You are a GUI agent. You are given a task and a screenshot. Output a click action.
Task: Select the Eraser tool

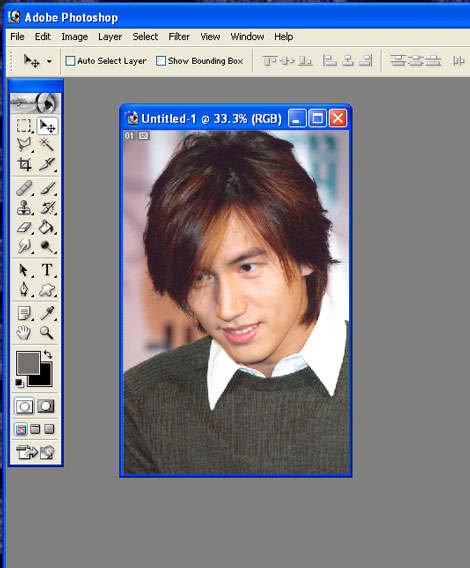point(24,227)
